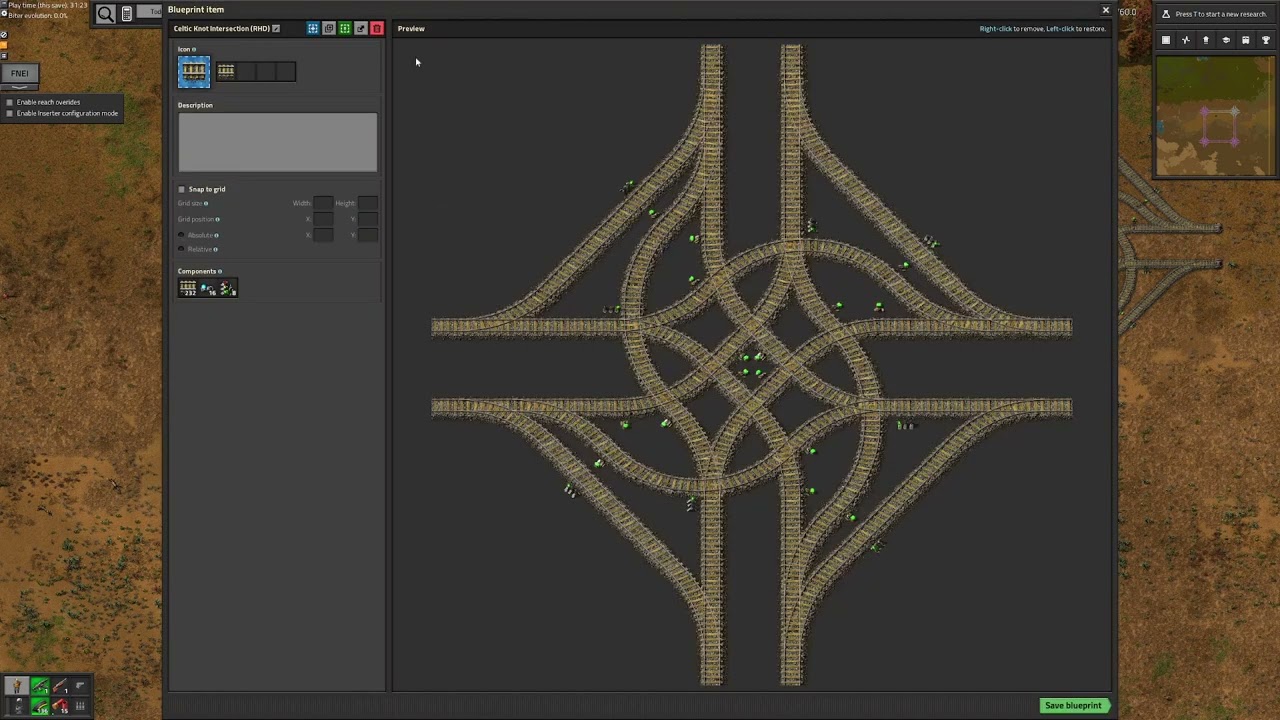Click the grid size Width field
1280x720 pixels.
[x=322, y=203]
